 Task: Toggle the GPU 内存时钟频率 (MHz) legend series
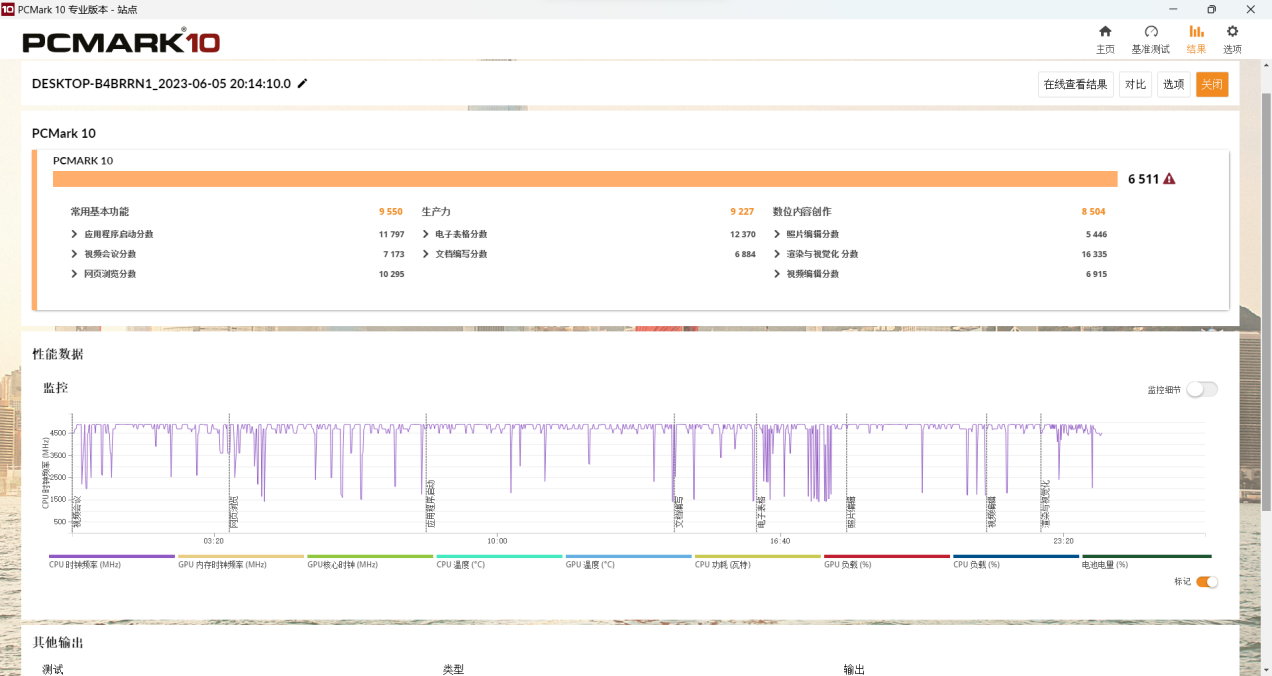click(241, 561)
